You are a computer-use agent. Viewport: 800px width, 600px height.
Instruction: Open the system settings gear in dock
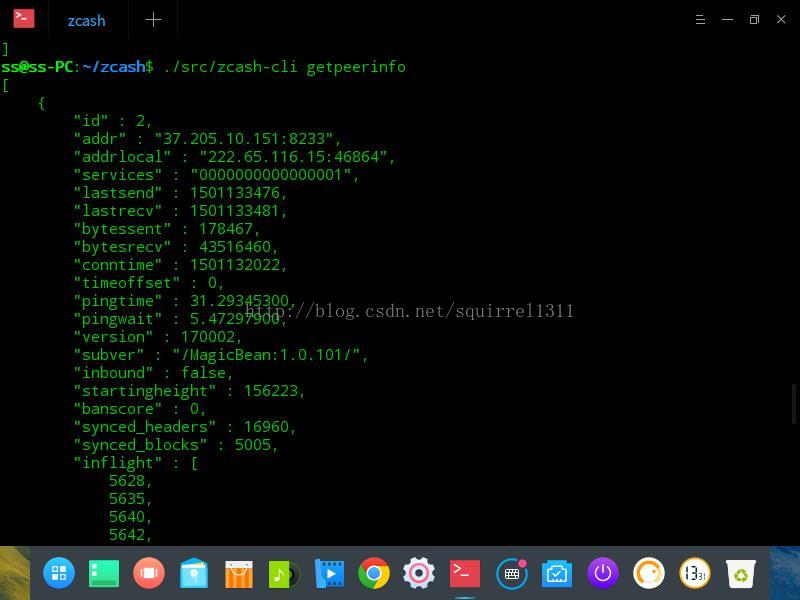click(419, 572)
